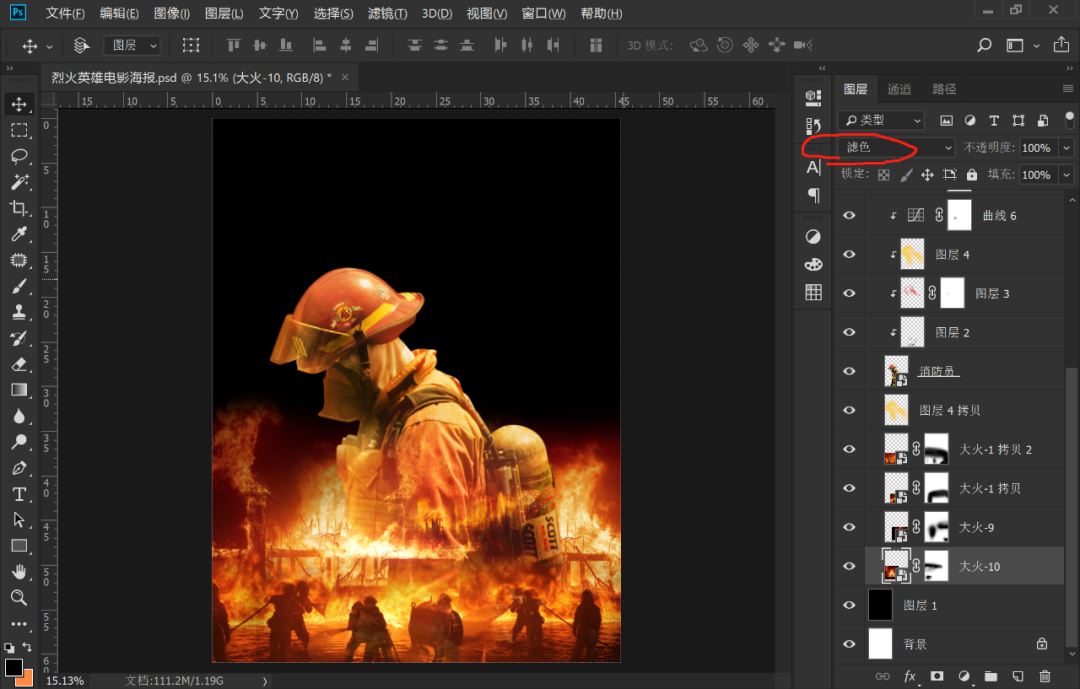Select the Gradient tool
Viewport: 1080px width, 689px height.
pos(19,390)
